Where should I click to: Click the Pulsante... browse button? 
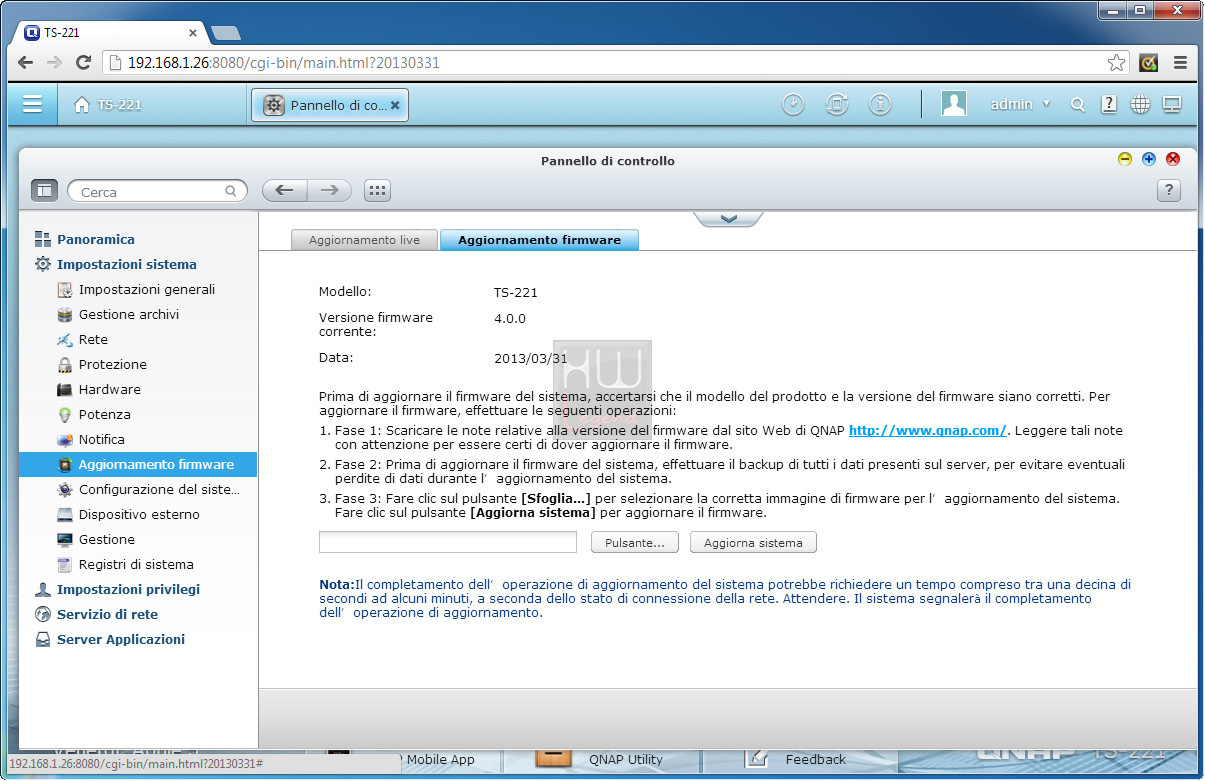[635, 542]
